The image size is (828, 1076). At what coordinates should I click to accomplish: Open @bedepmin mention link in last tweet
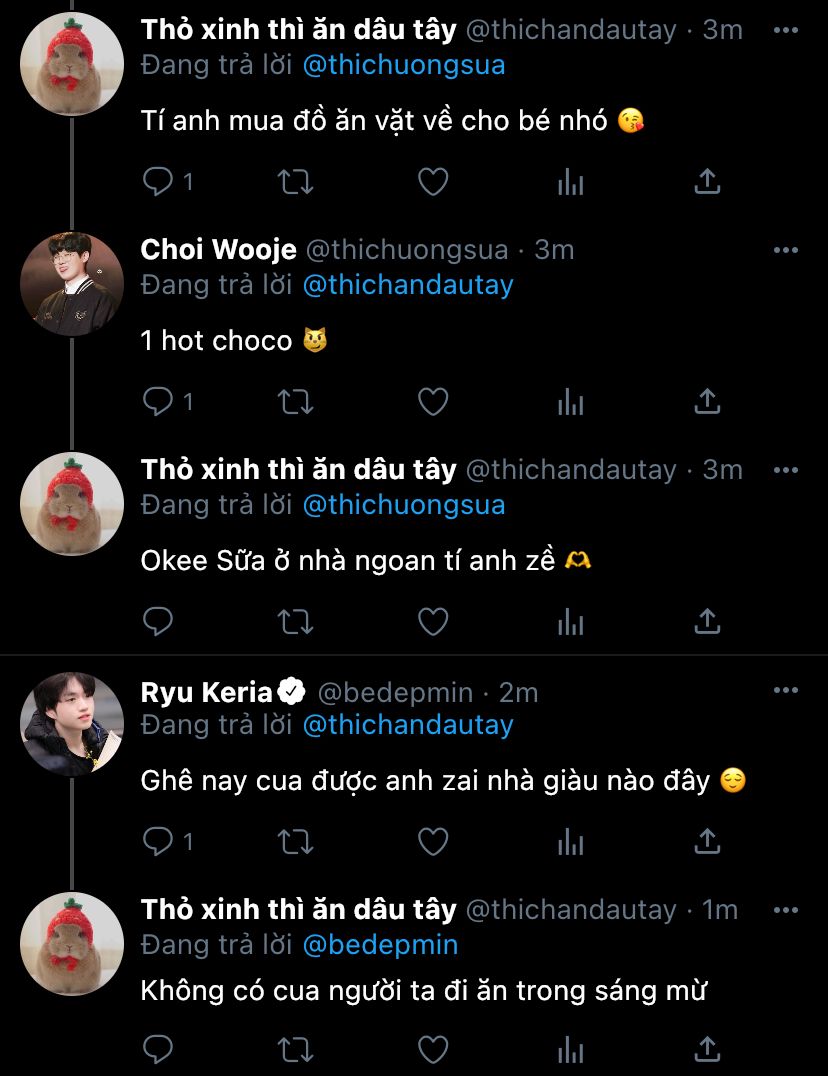point(380,944)
